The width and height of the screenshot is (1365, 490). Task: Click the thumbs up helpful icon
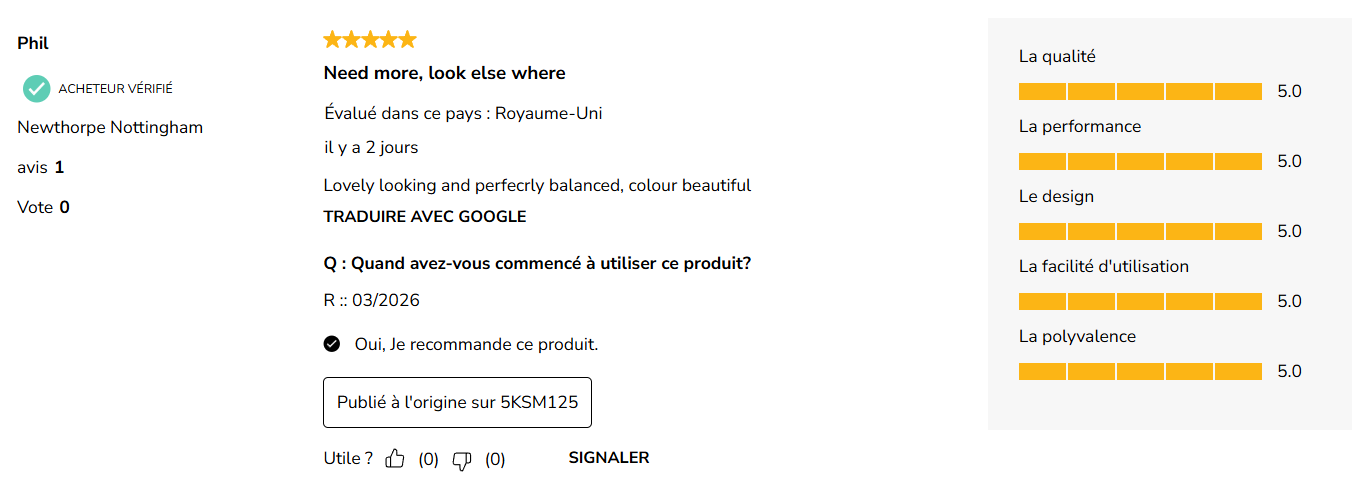395,459
